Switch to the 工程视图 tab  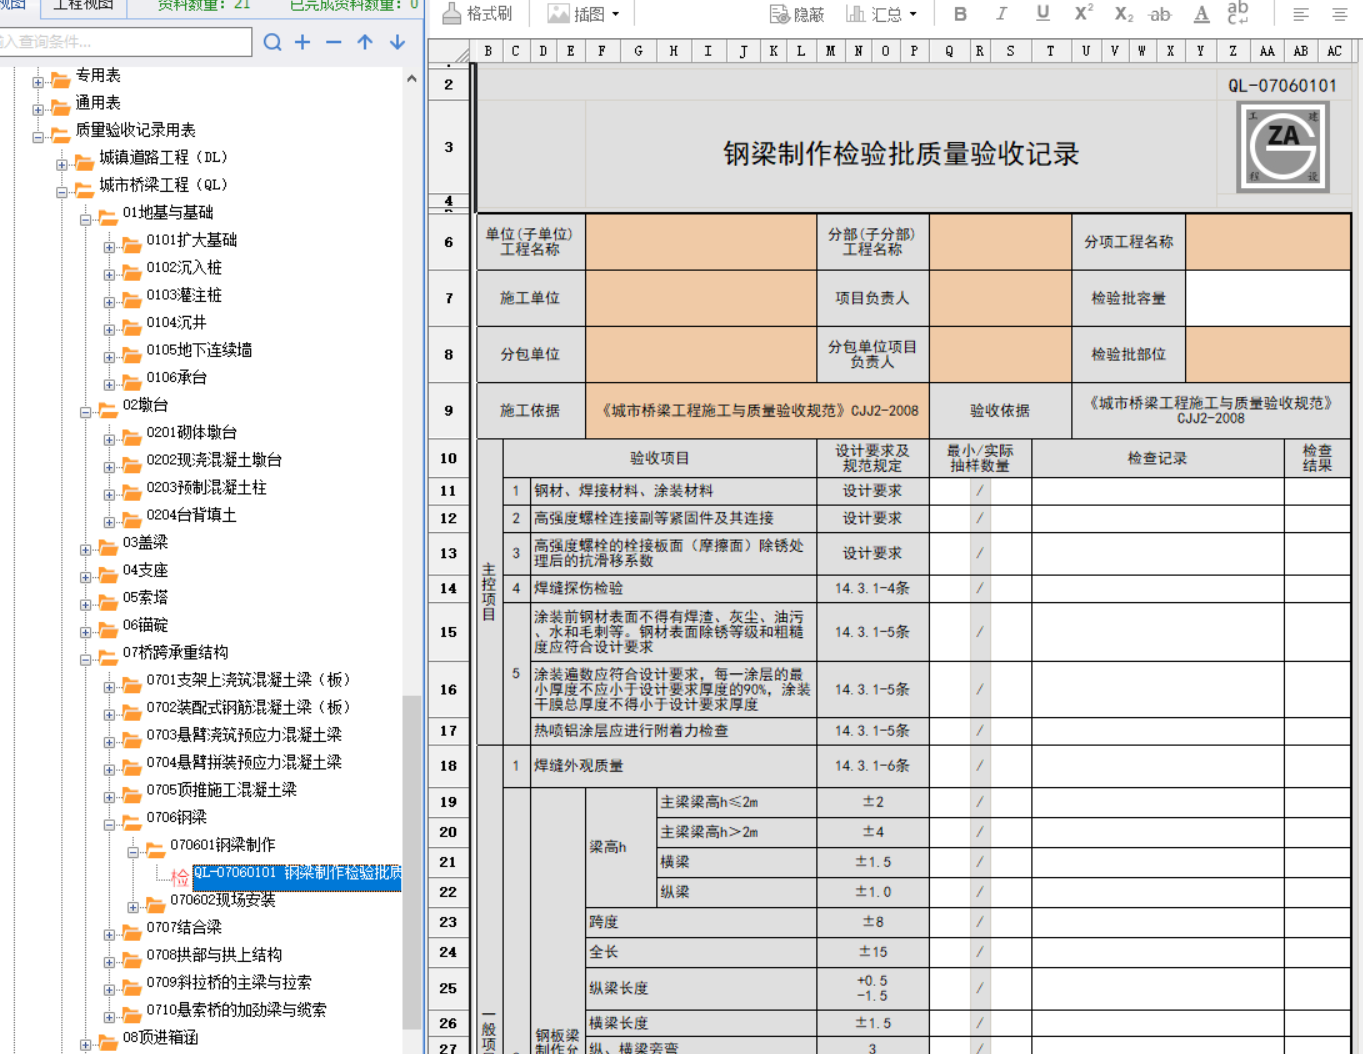tap(83, 6)
